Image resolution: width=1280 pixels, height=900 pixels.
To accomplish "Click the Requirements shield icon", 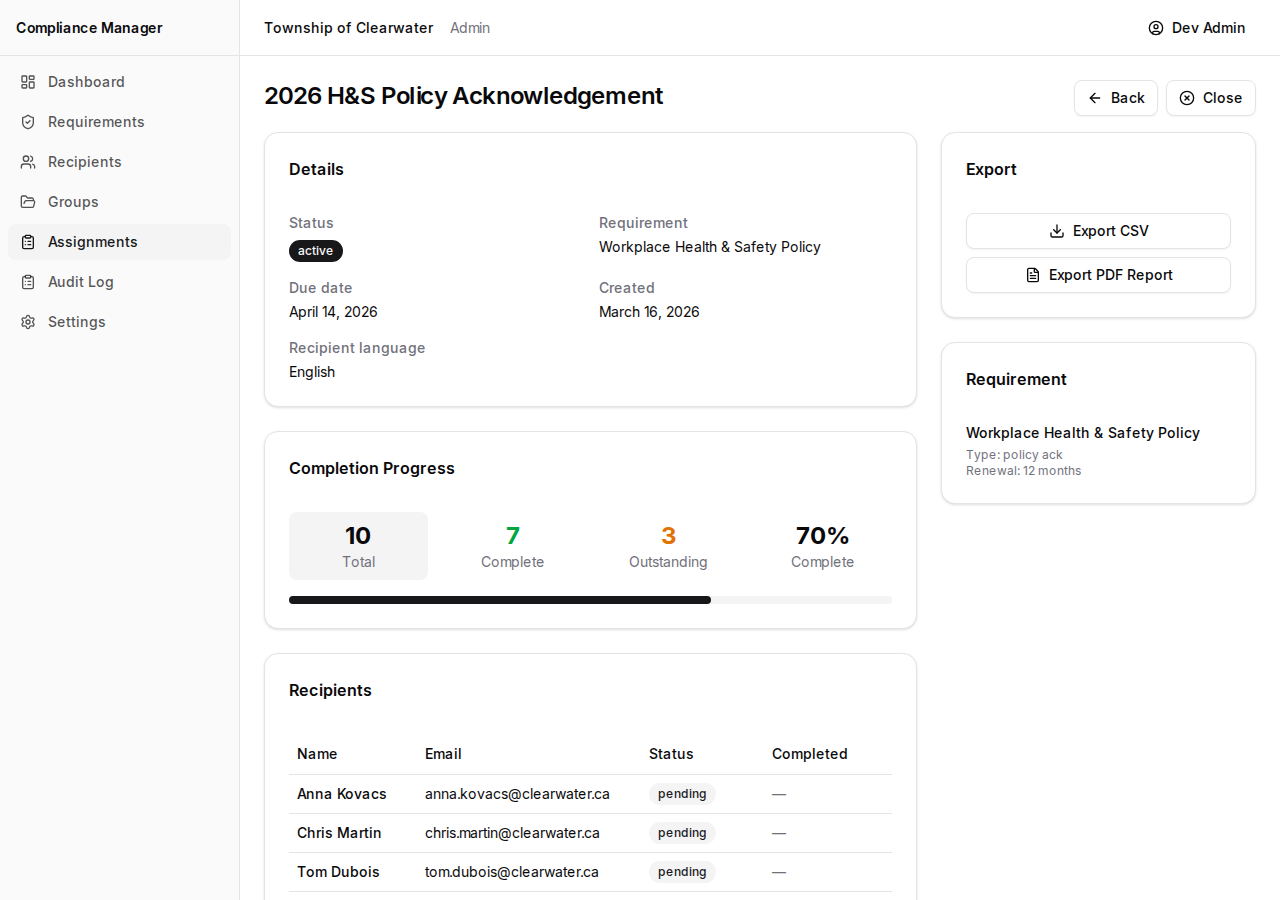I will pos(28,122).
